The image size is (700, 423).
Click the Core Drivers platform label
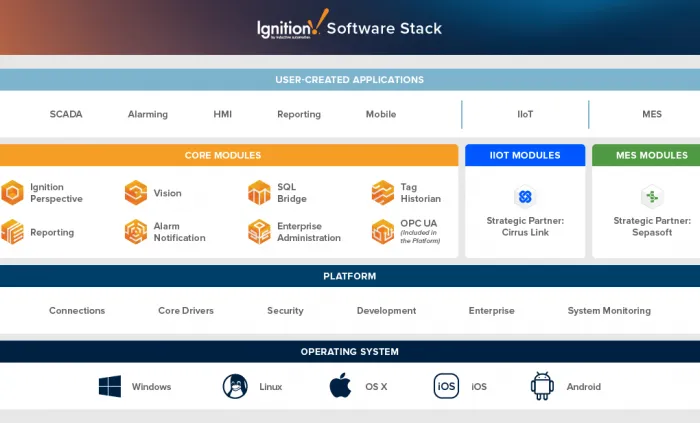[x=186, y=311]
